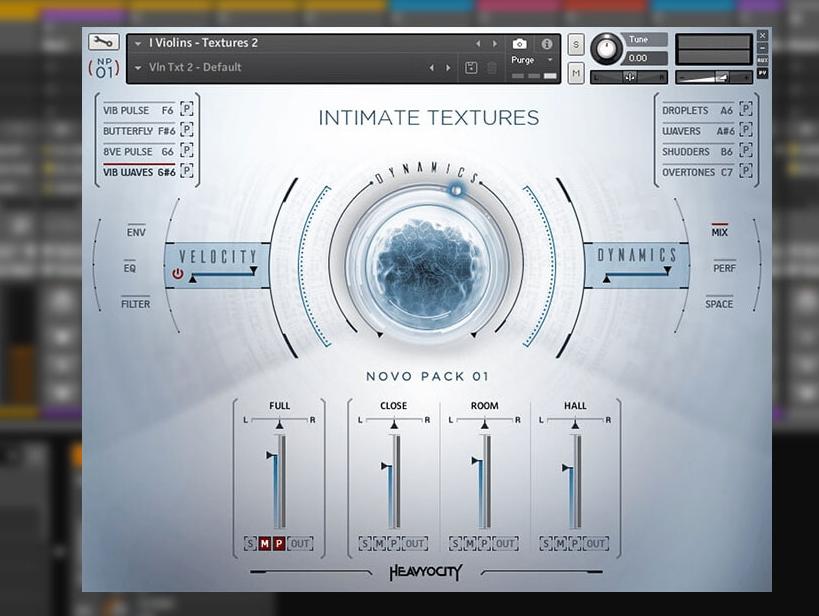The width and height of the screenshot is (819, 616).
Task: Mute the HALL mic channel
Action: [560, 544]
